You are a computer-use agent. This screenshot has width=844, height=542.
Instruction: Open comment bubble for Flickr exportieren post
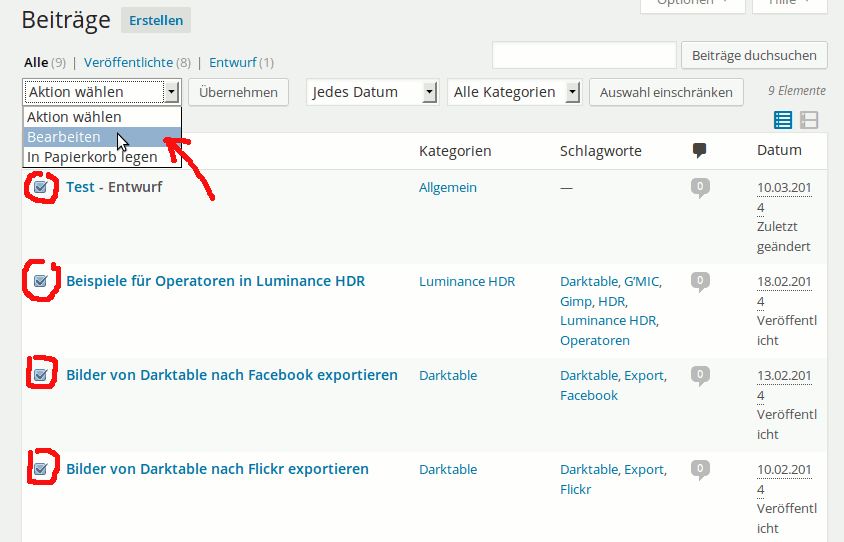click(700, 469)
